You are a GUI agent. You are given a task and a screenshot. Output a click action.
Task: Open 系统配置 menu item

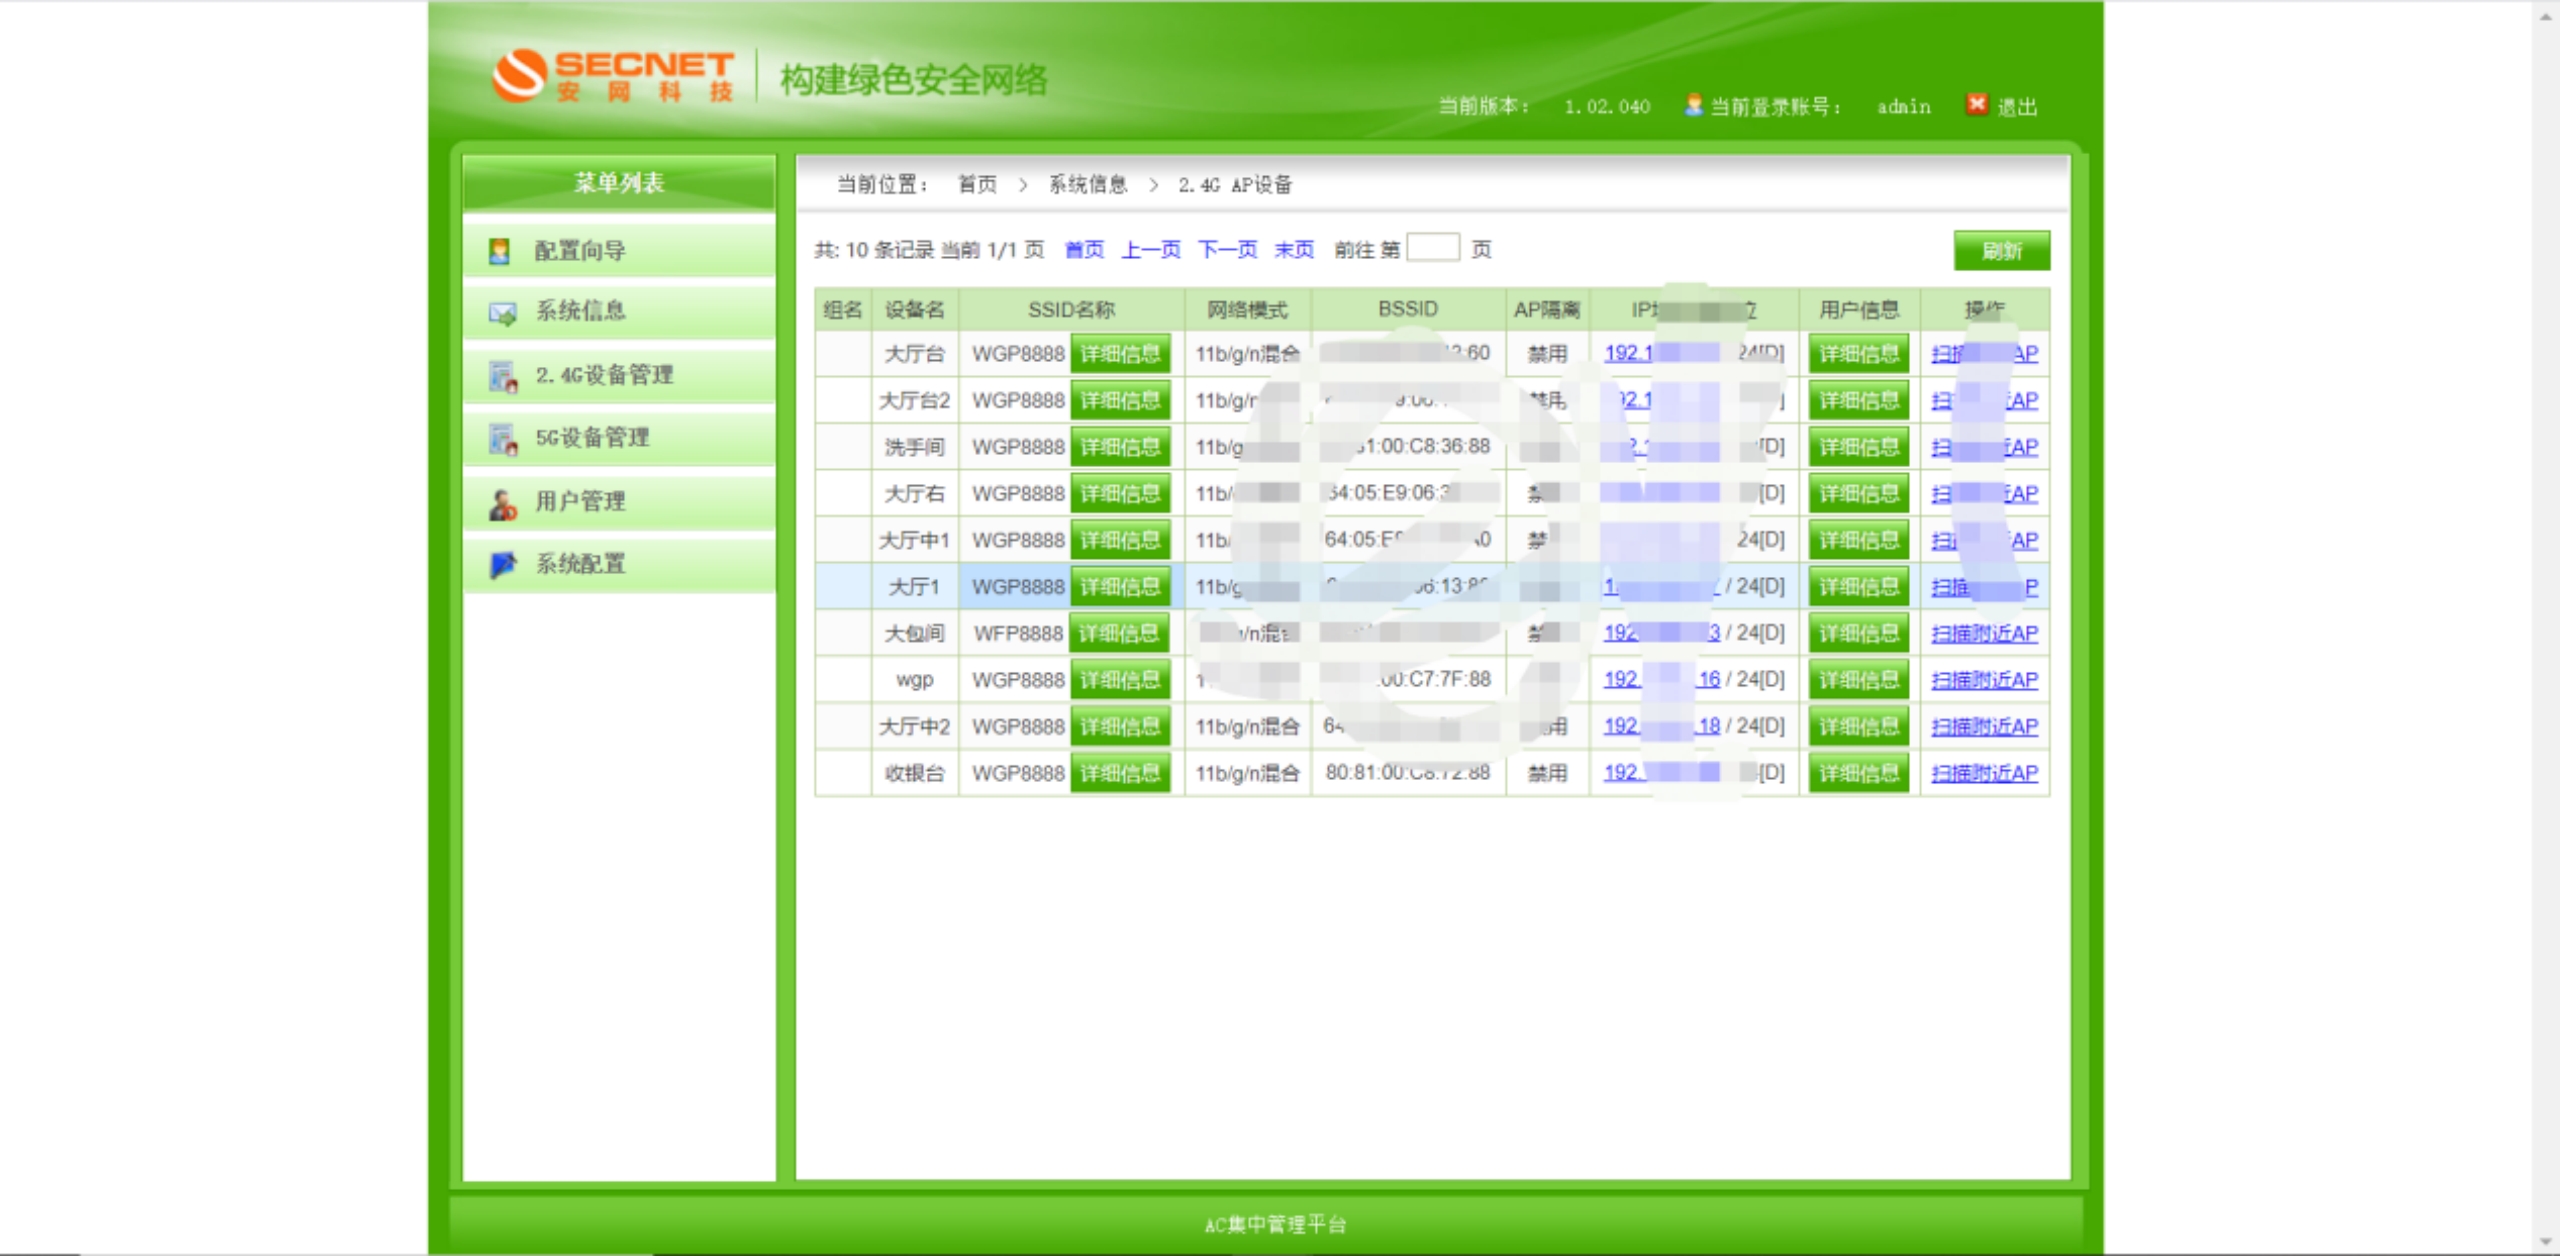[580, 564]
